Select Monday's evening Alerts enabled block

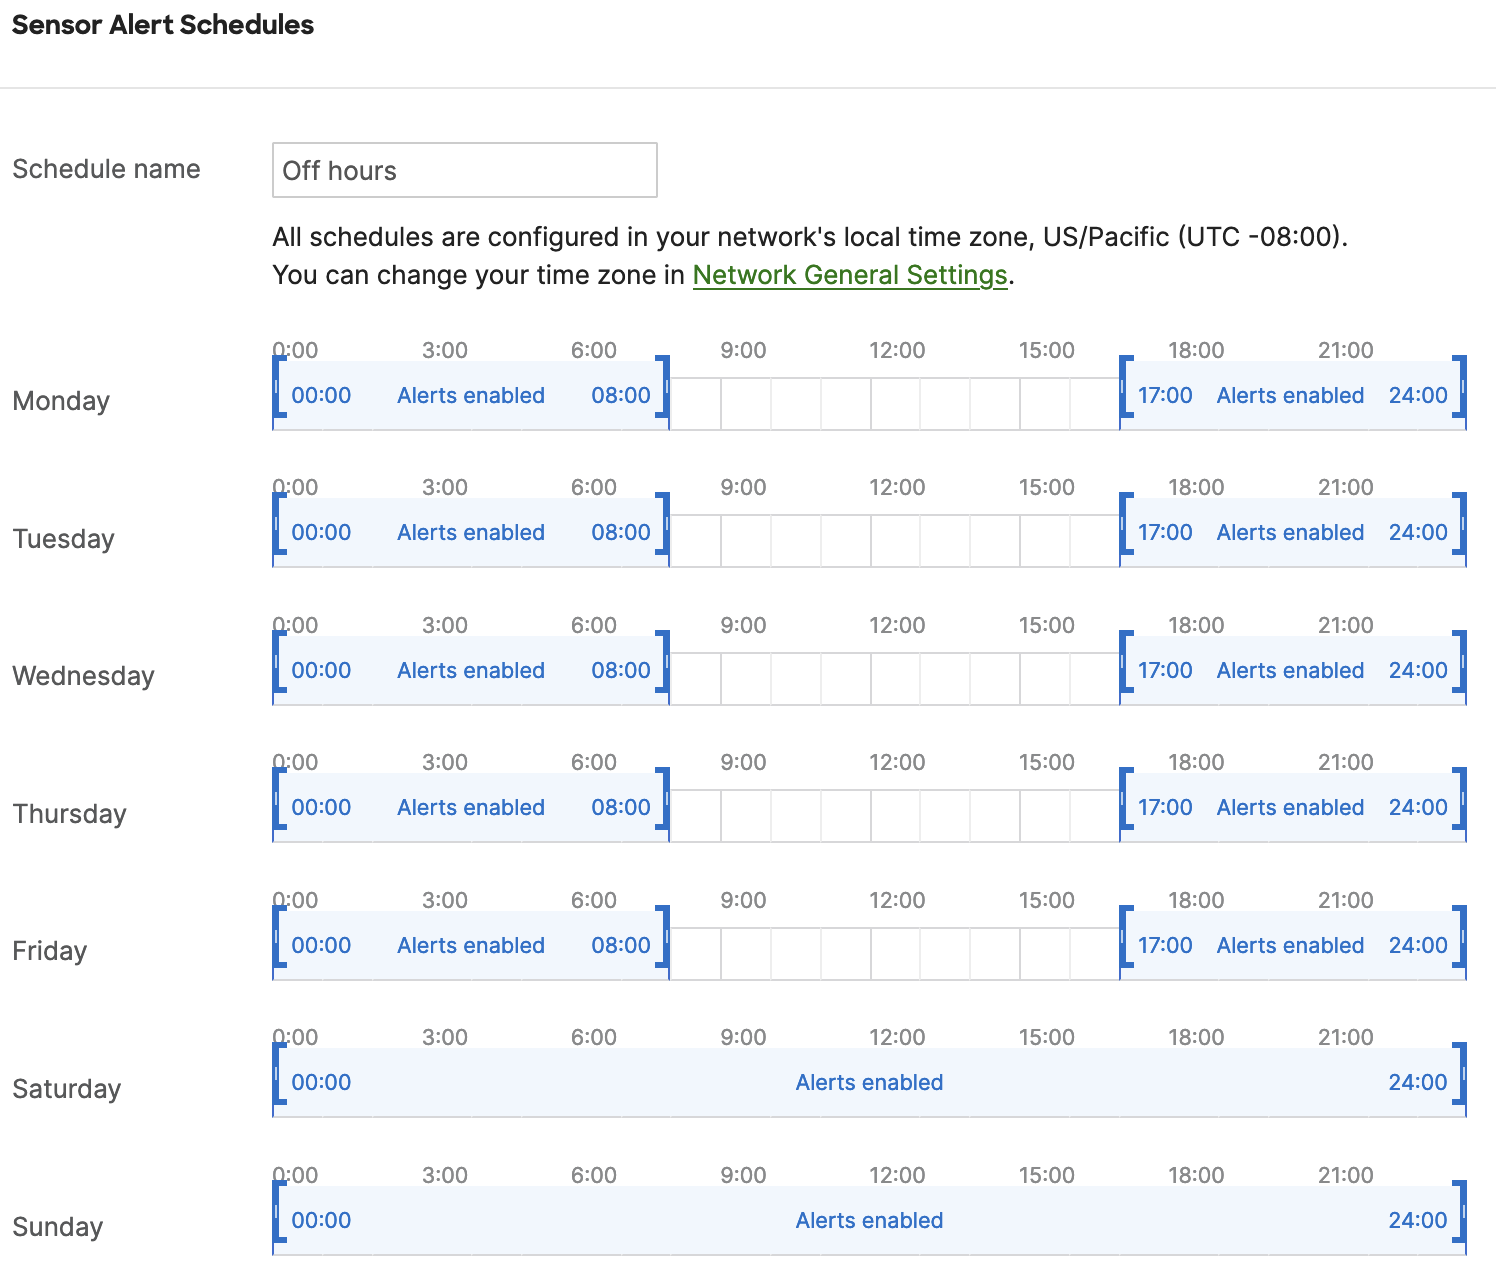(1290, 395)
